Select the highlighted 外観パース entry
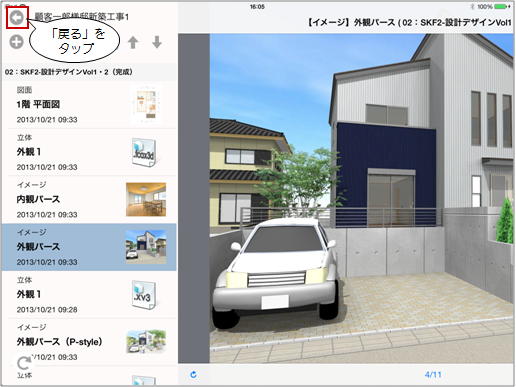 (x=89, y=247)
